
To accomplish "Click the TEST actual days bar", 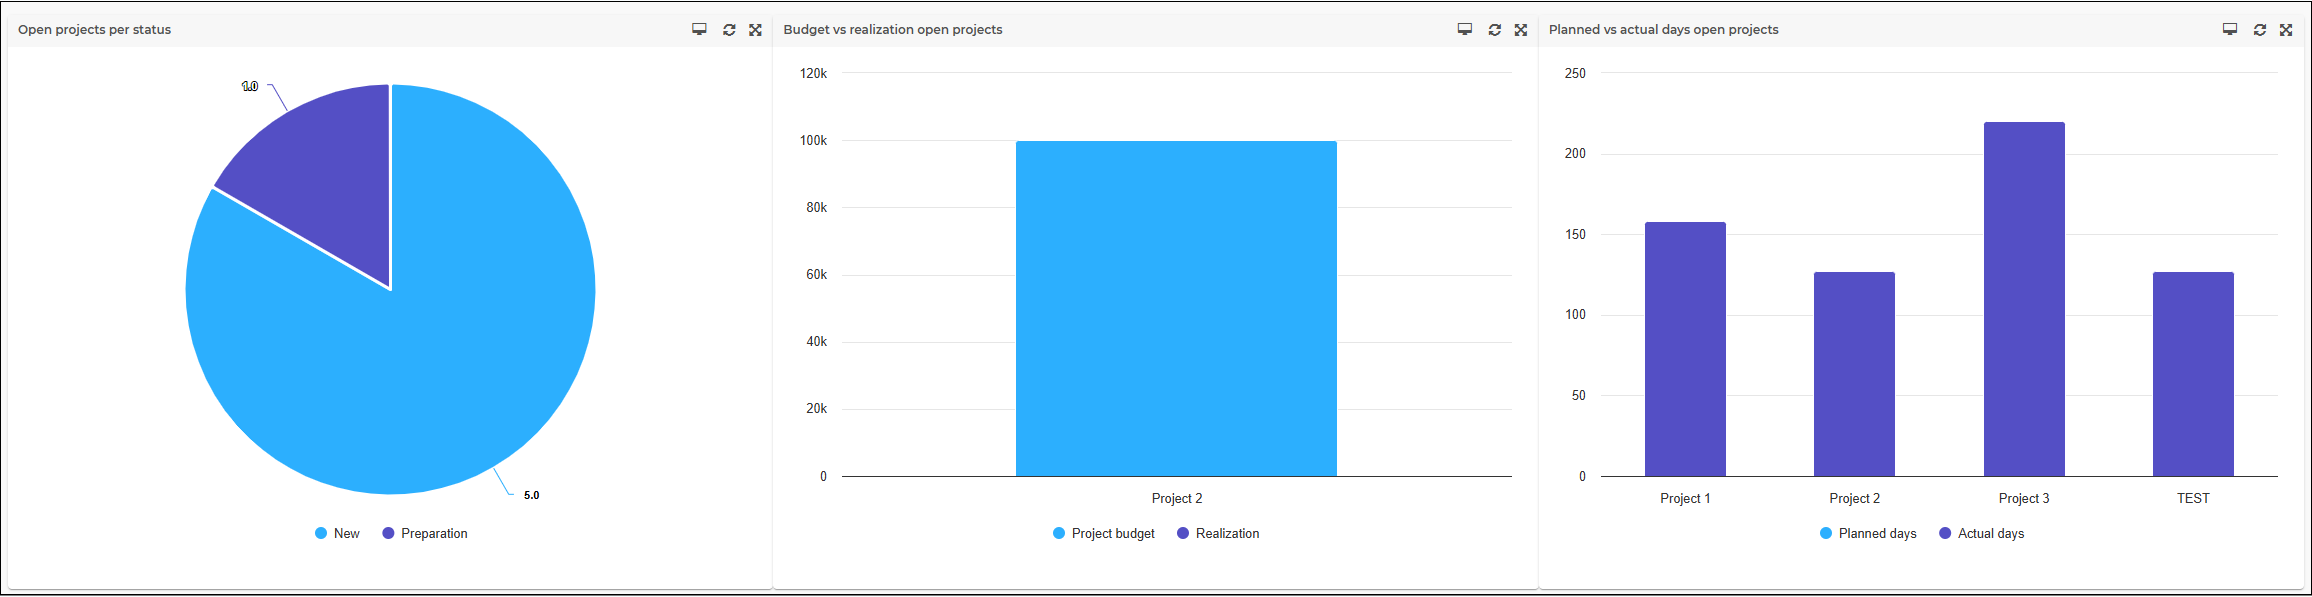I will tap(2193, 374).
